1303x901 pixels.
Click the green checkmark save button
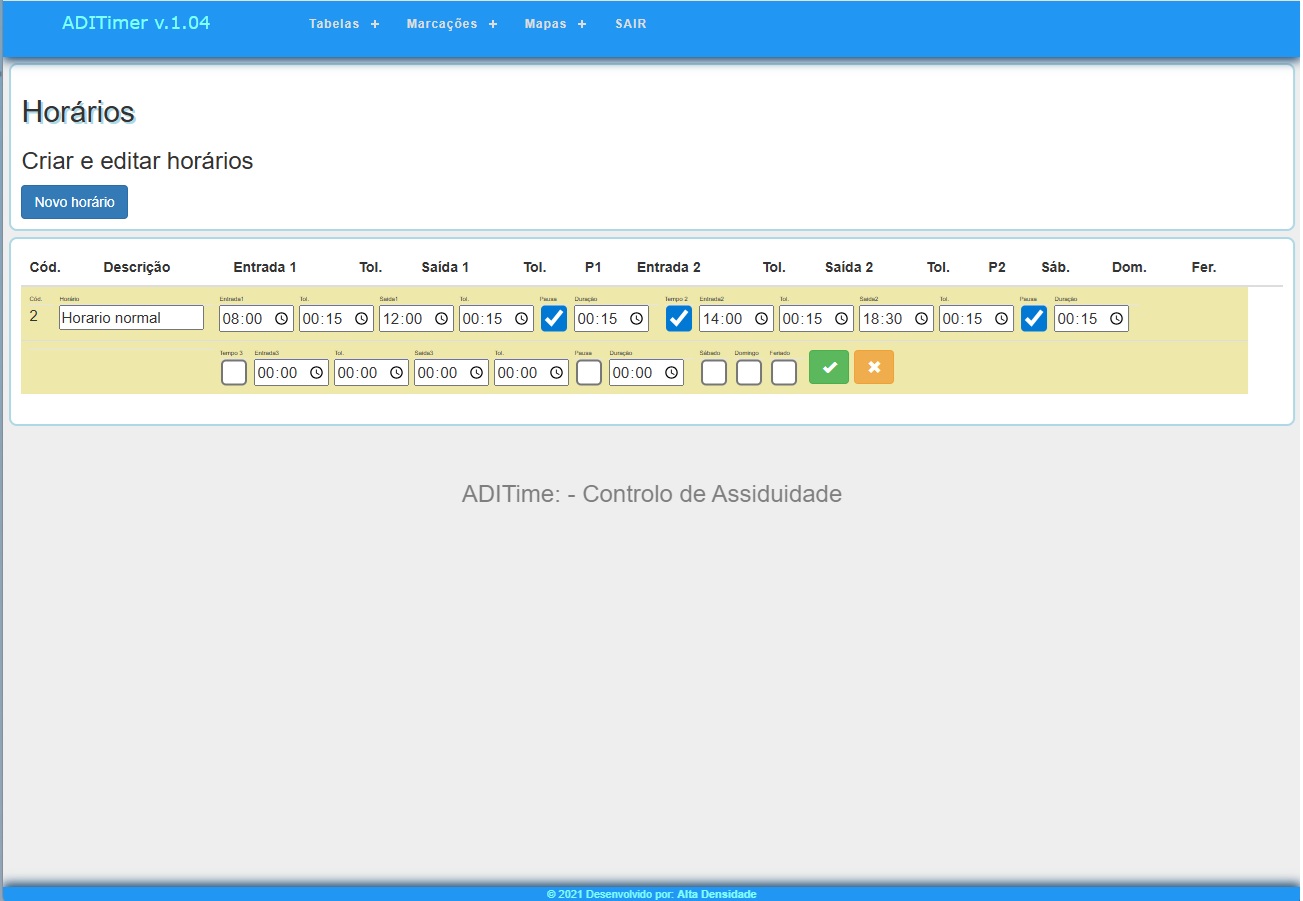pos(828,367)
